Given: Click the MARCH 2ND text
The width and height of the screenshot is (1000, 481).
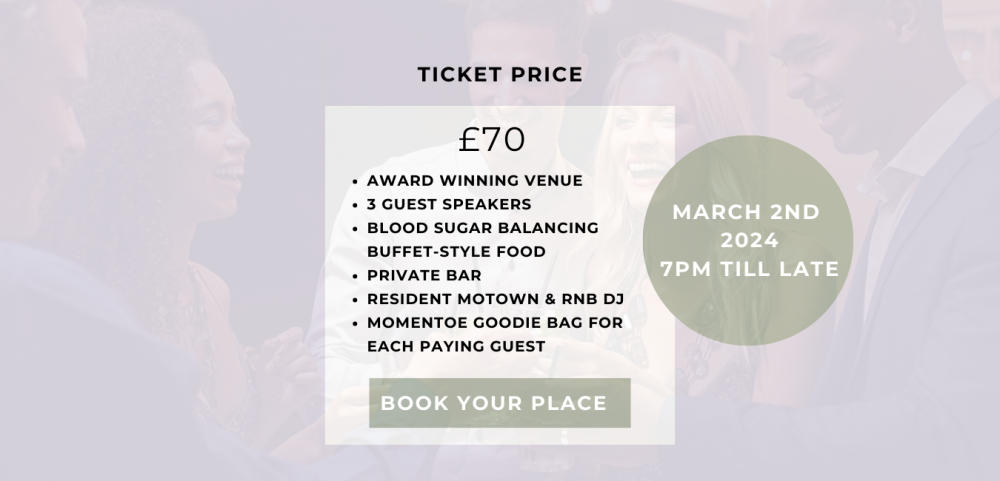Looking at the screenshot, I should pyautogui.click(x=746, y=212).
